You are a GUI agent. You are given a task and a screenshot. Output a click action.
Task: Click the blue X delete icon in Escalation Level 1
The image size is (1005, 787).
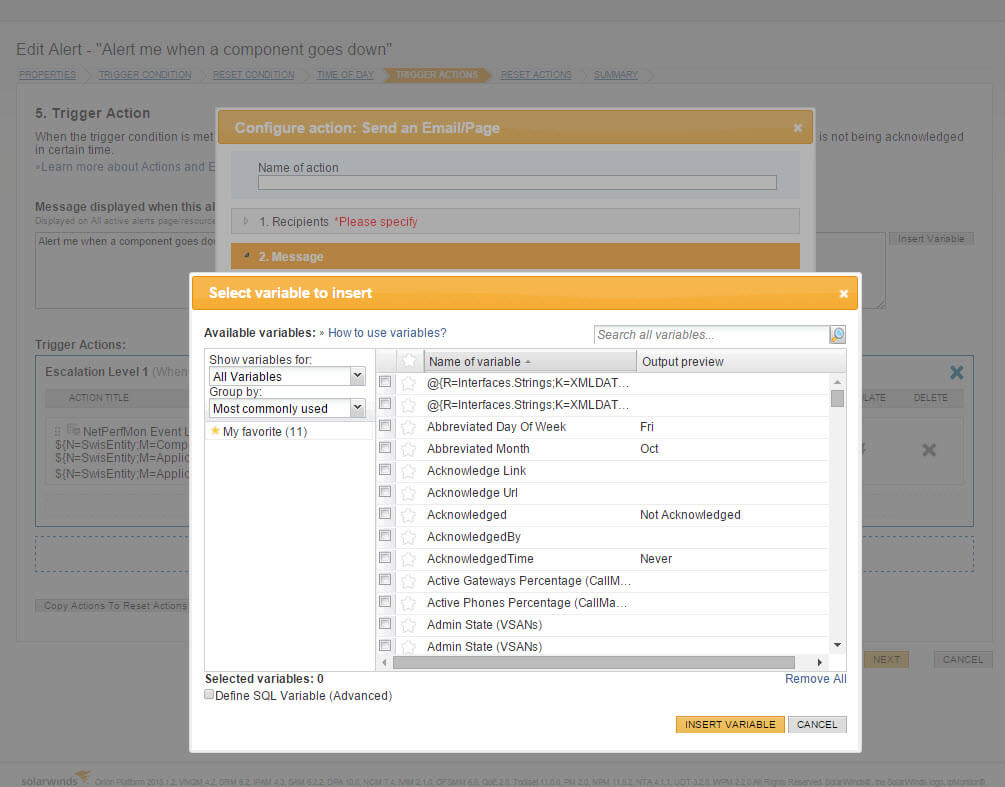[x=956, y=371]
